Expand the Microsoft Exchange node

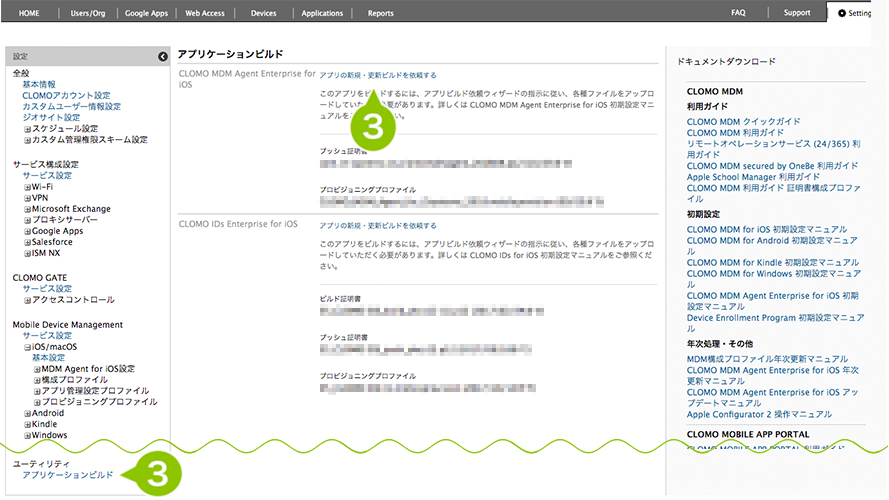[27, 209]
